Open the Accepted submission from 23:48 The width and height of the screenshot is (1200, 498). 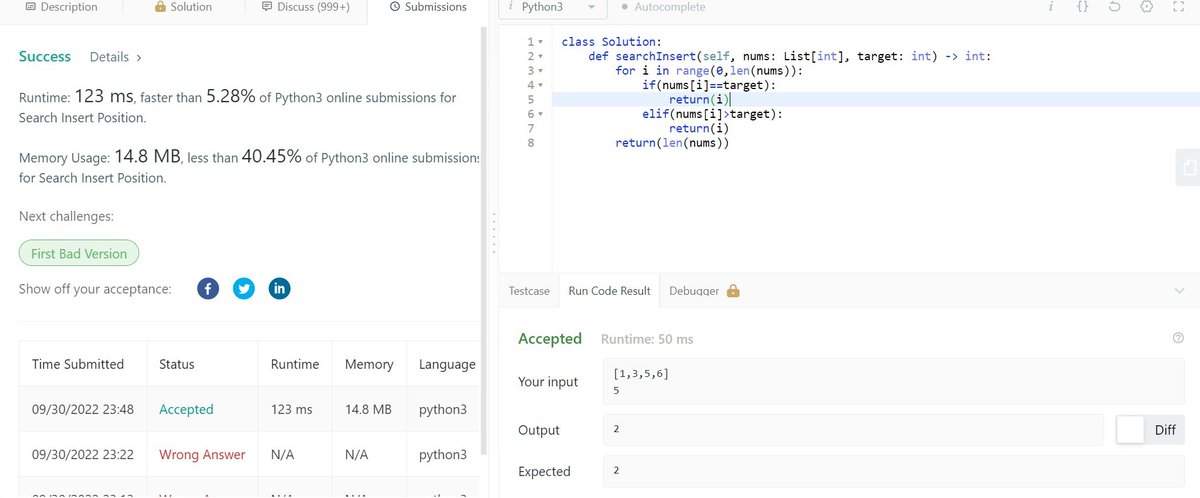coord(186,409)
